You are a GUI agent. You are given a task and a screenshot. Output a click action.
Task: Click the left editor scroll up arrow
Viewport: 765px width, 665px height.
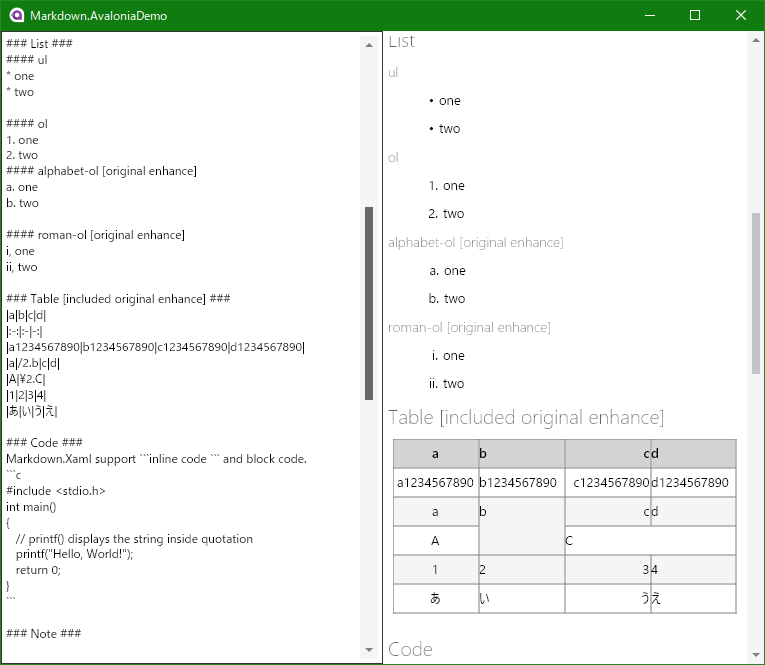[369, 45]
